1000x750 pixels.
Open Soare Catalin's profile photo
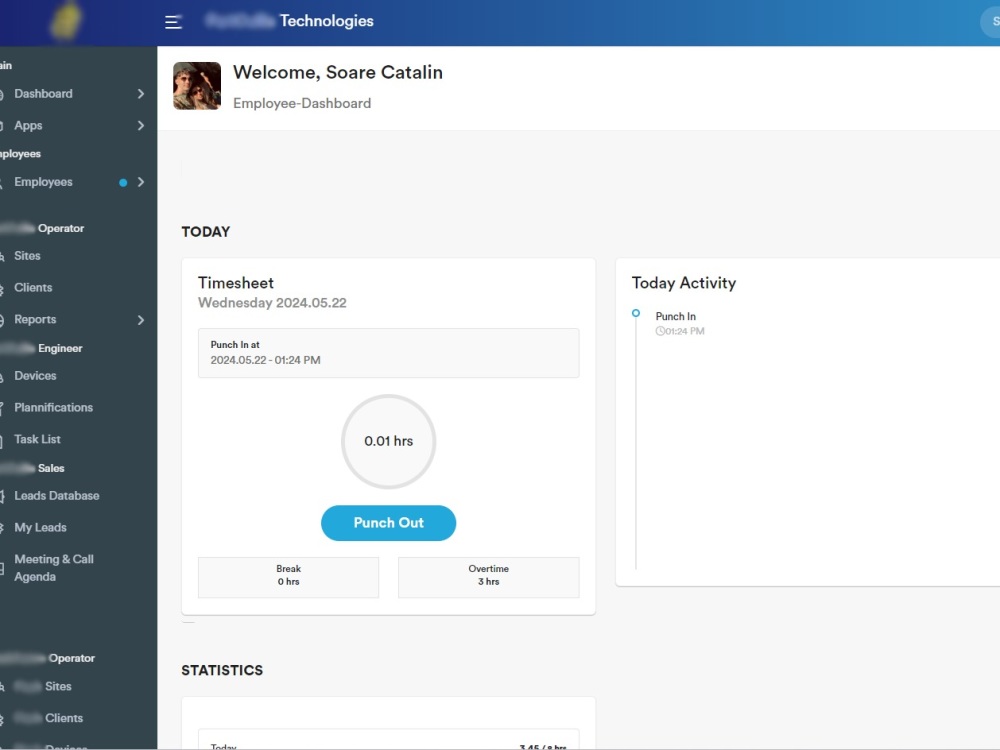[197, 86]
